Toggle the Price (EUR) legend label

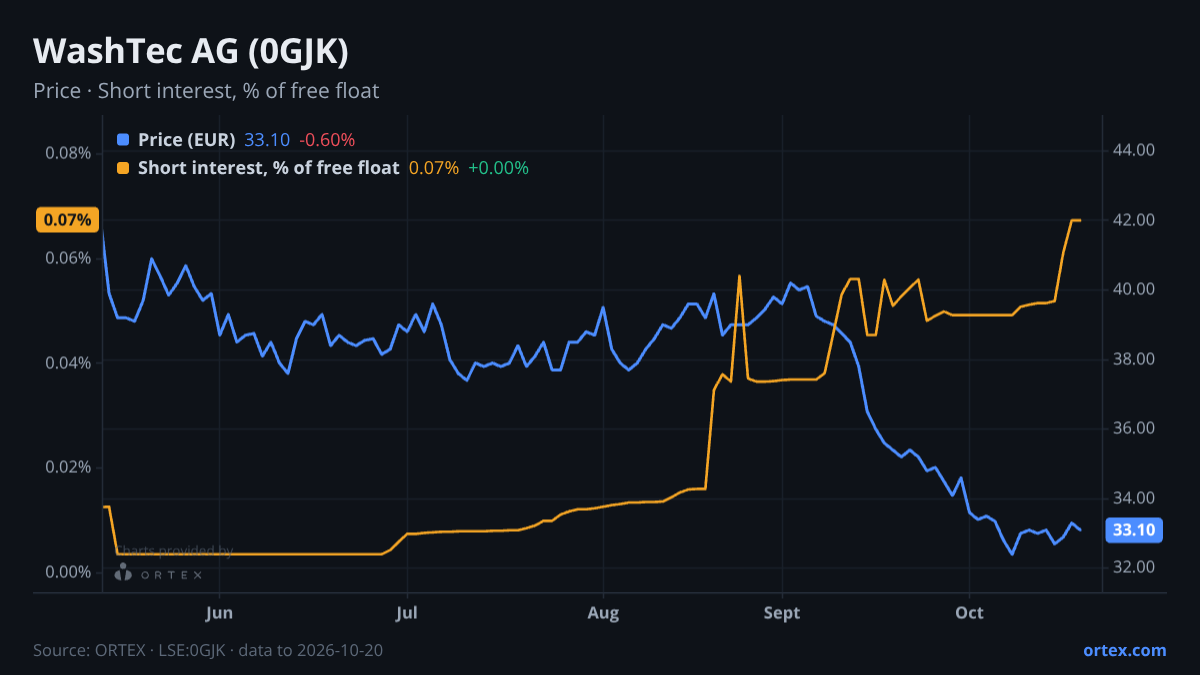point(187,140)
